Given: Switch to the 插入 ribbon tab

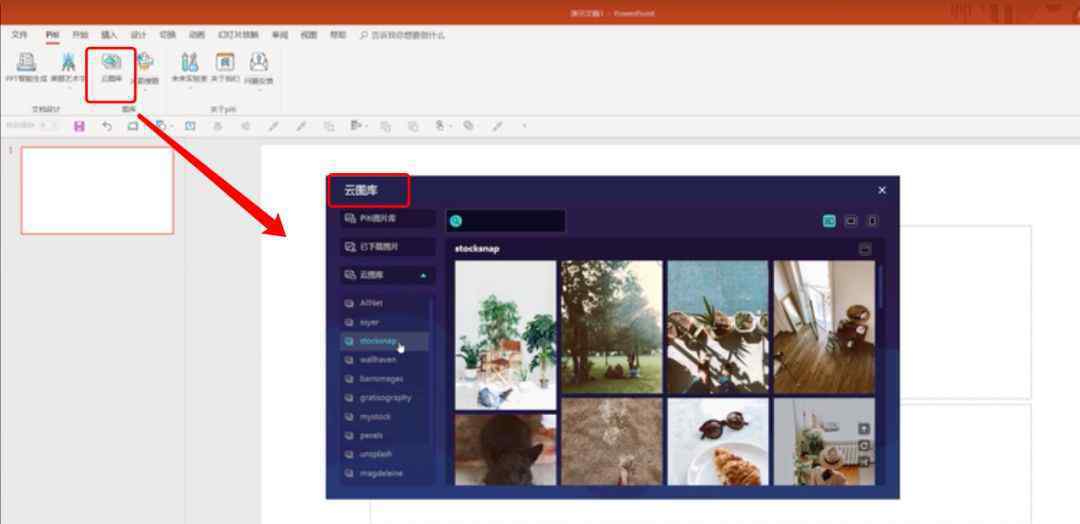Looking at the screenshot, I should coord(109,34).
